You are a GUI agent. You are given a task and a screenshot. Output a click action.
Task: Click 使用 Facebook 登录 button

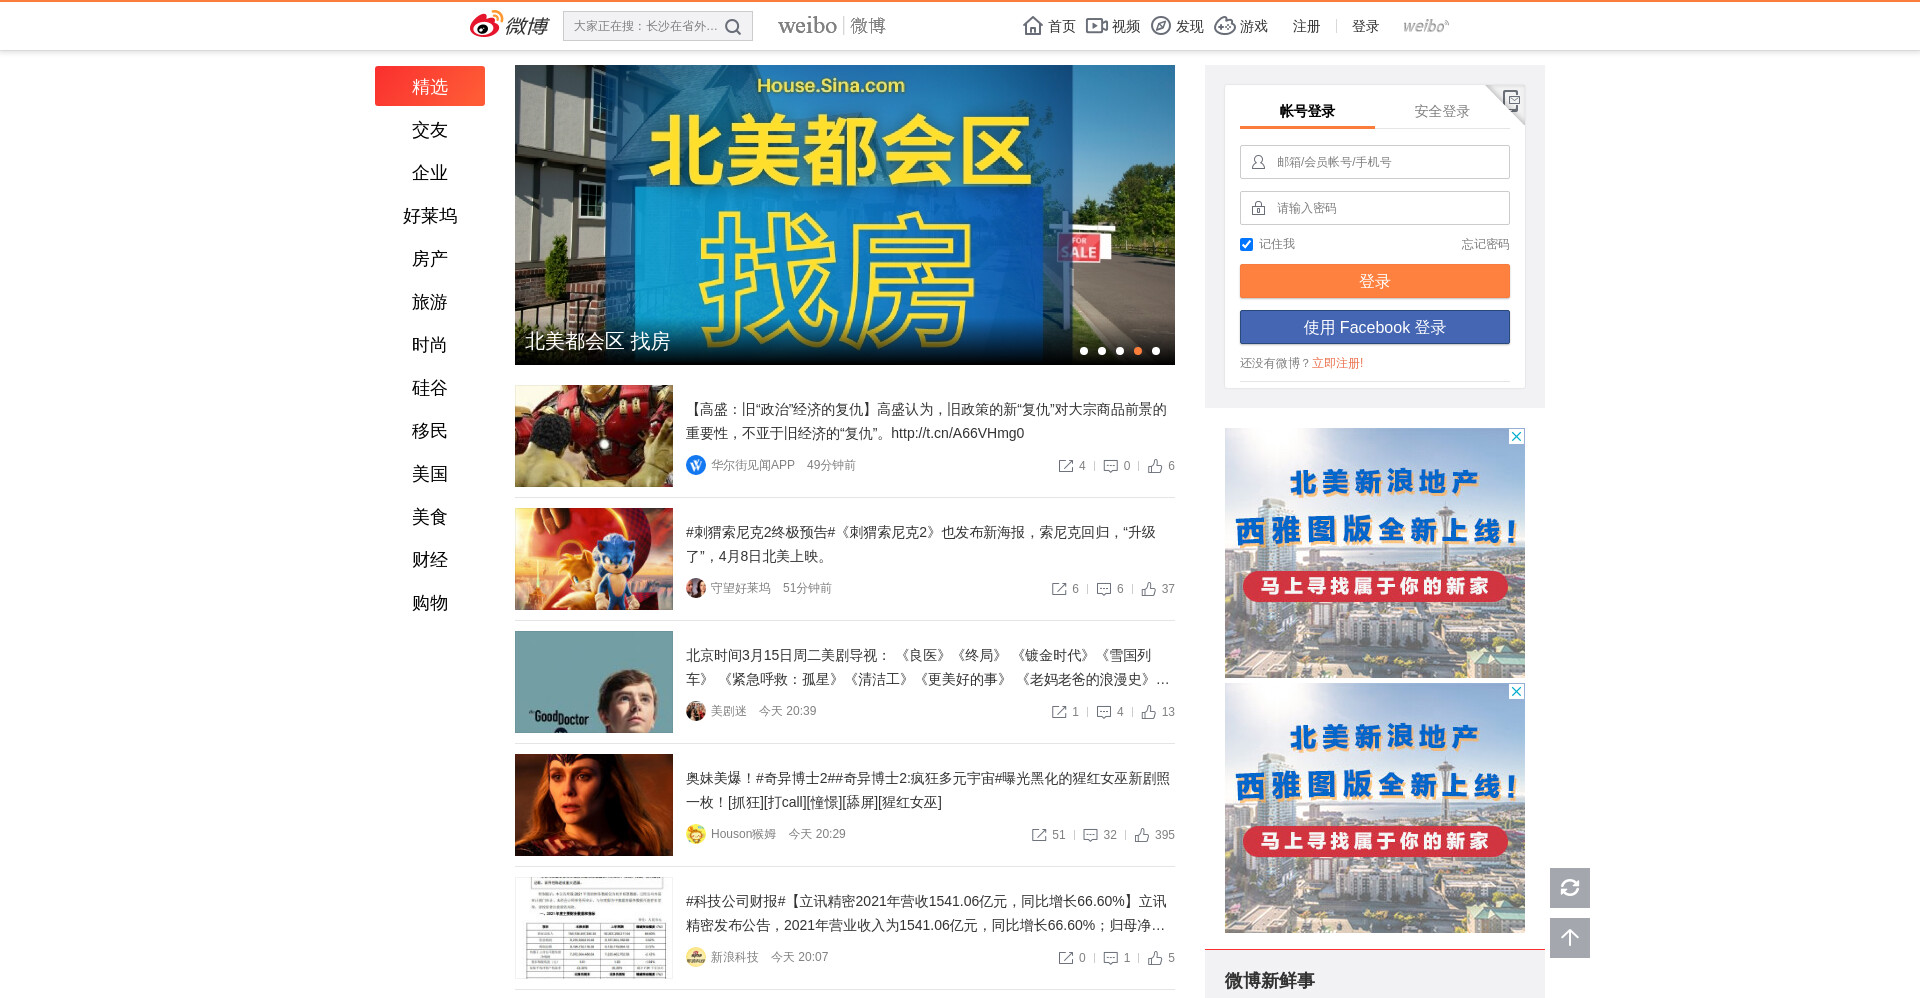(1375, 327)
